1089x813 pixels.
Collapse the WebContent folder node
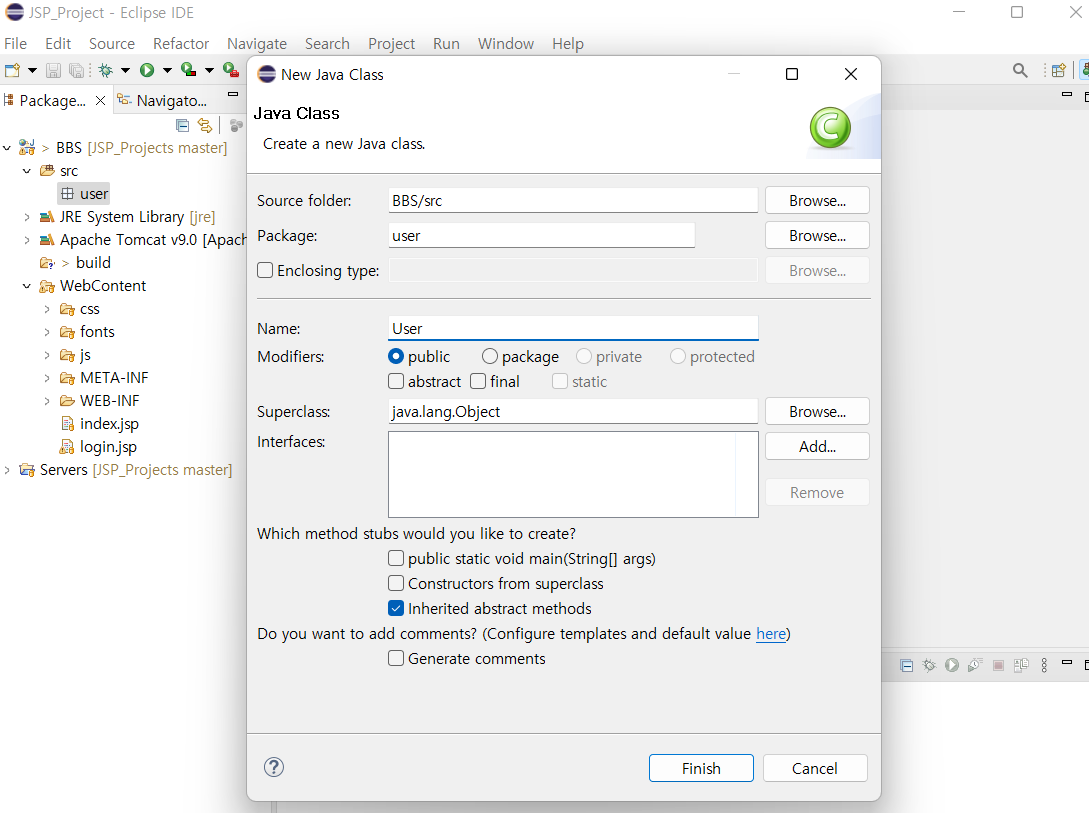pos(27,285)
